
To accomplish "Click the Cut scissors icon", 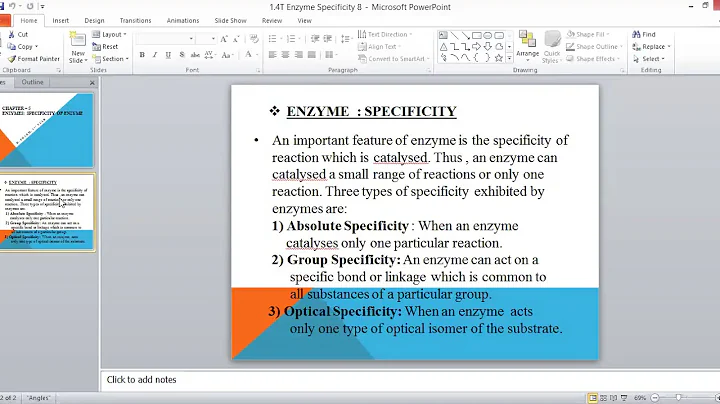I will pyautogui.click(x=11, y=34).
